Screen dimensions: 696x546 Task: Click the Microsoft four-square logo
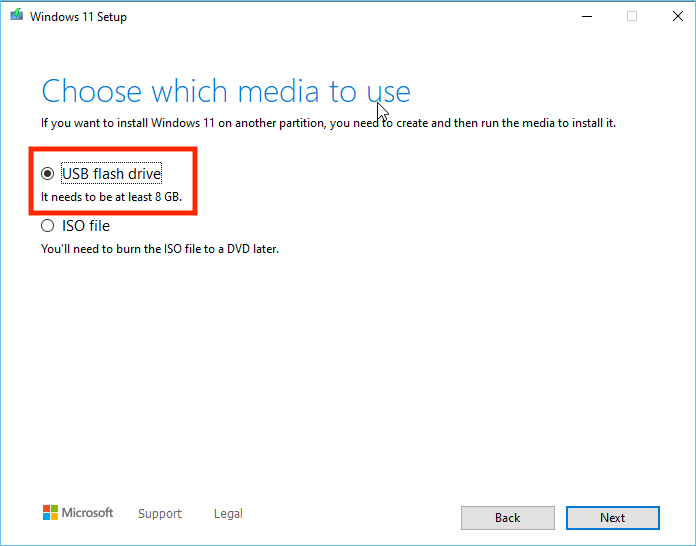pyautogui.click(x=51, y=513)
